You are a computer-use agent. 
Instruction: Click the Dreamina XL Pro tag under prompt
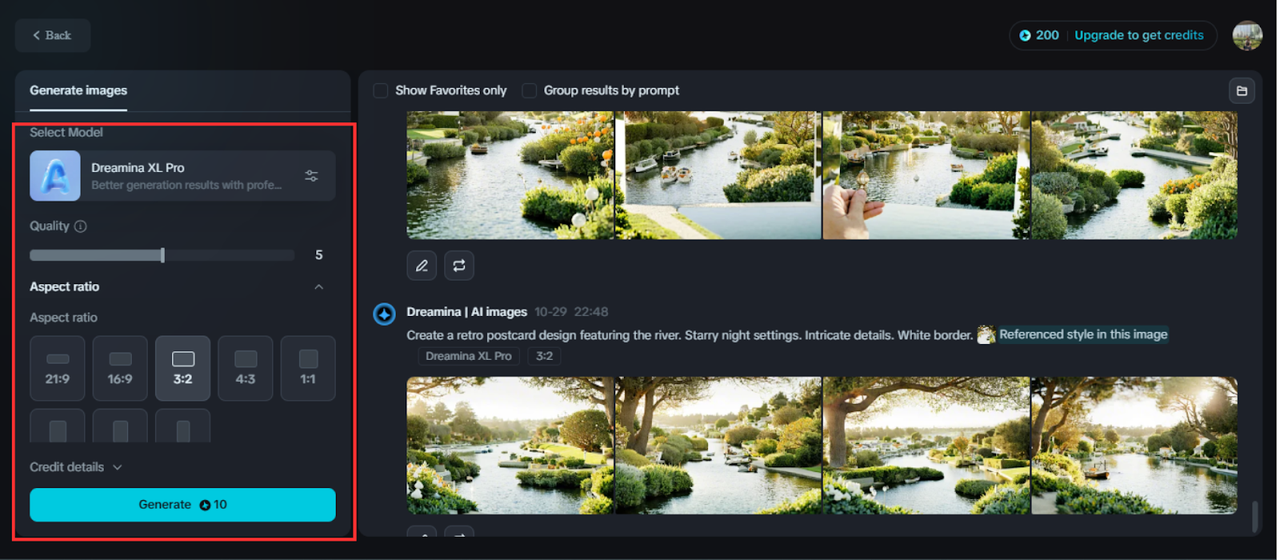(469, 356)
